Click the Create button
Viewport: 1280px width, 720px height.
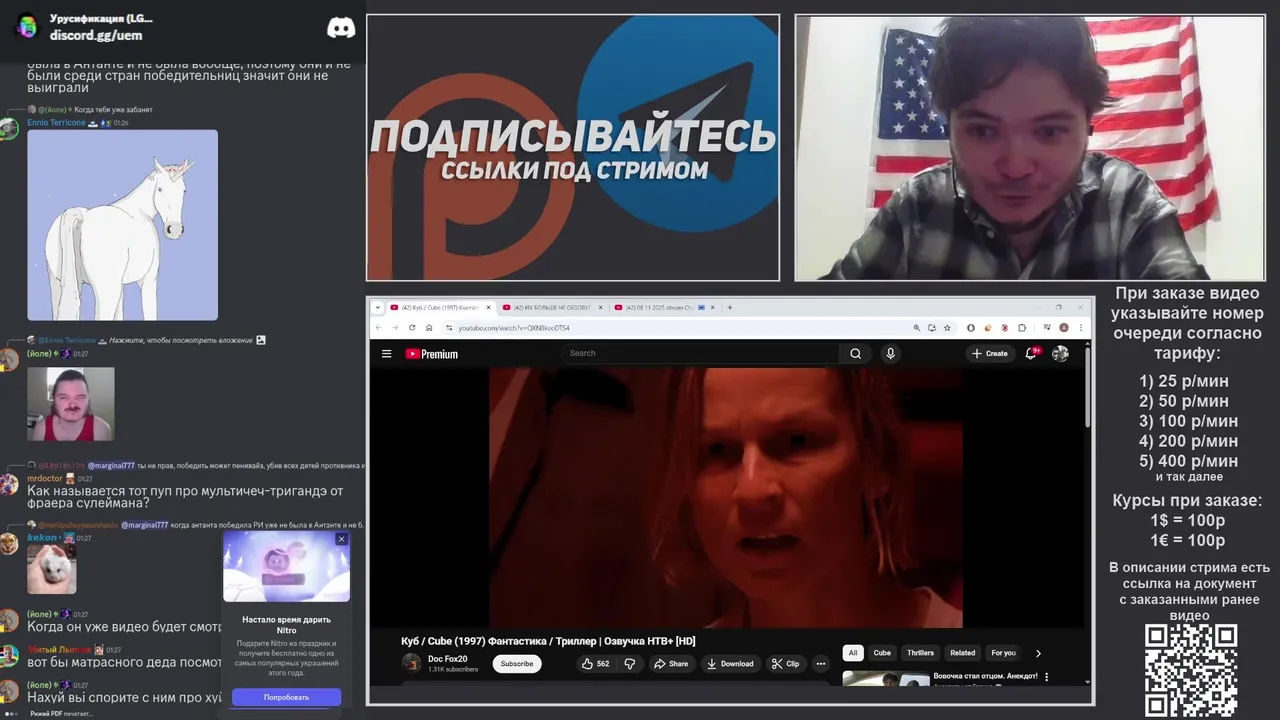tap(989, 353)
